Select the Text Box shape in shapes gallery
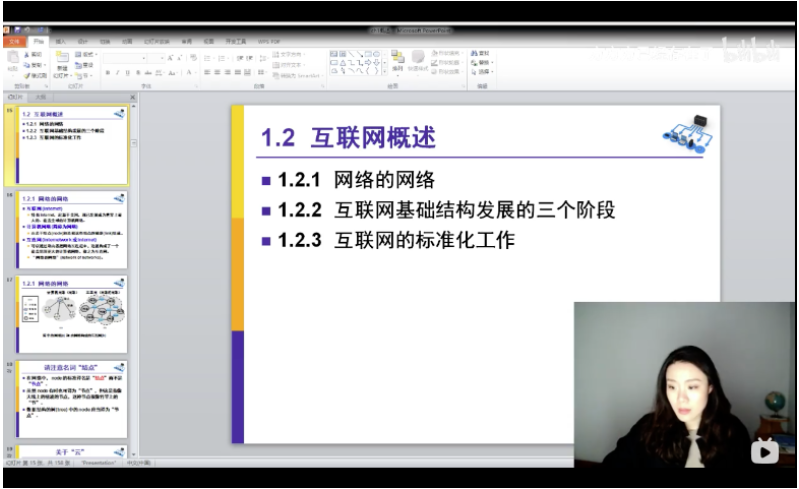 pos(334,53)
